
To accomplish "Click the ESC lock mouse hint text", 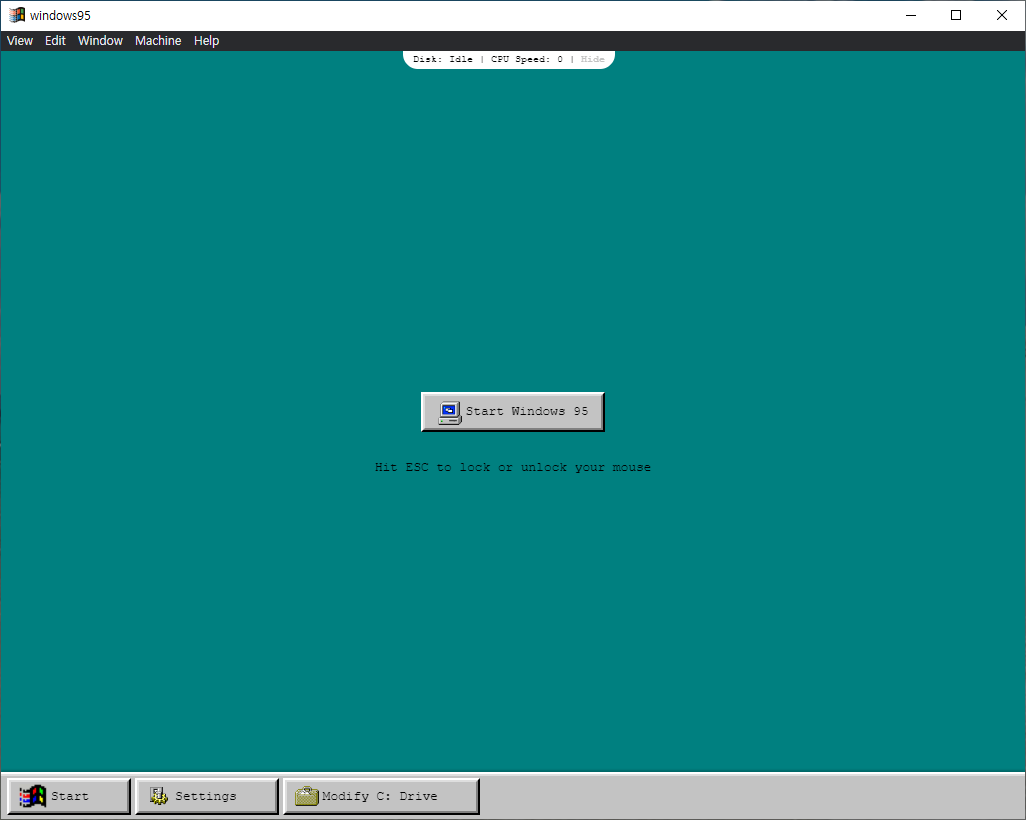I will click(x=512, y=467).
